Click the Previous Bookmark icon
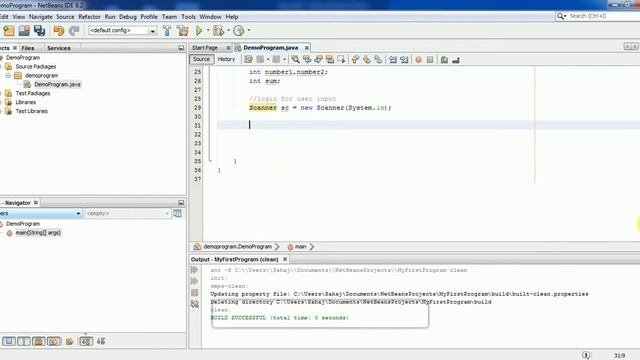Image resolution: width=640 pixels, height=360 pixels. (355, 60)
